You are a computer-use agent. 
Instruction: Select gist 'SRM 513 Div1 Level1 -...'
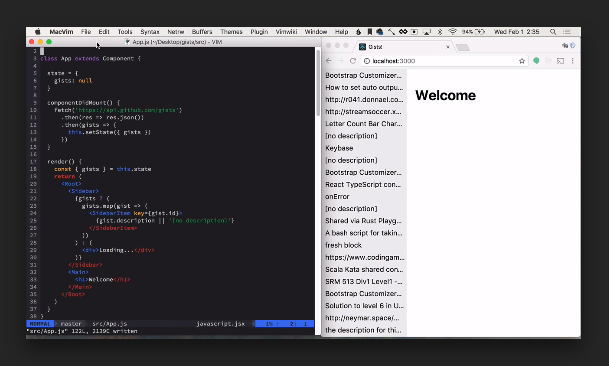(364, 281)
